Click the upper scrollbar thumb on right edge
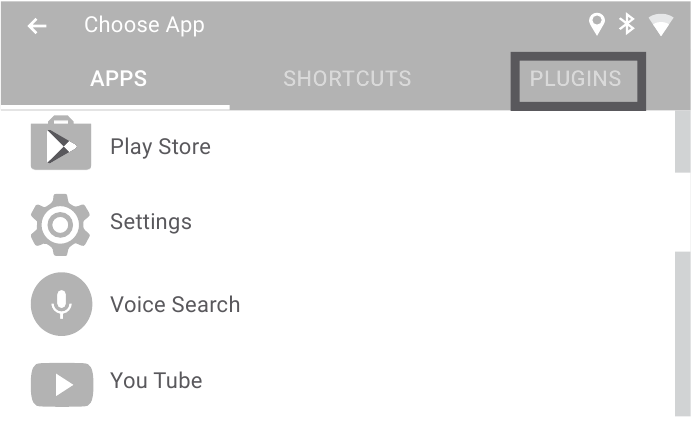Image resolution: width=695 pixels, height=422 pixels. [x=683, y=140]
